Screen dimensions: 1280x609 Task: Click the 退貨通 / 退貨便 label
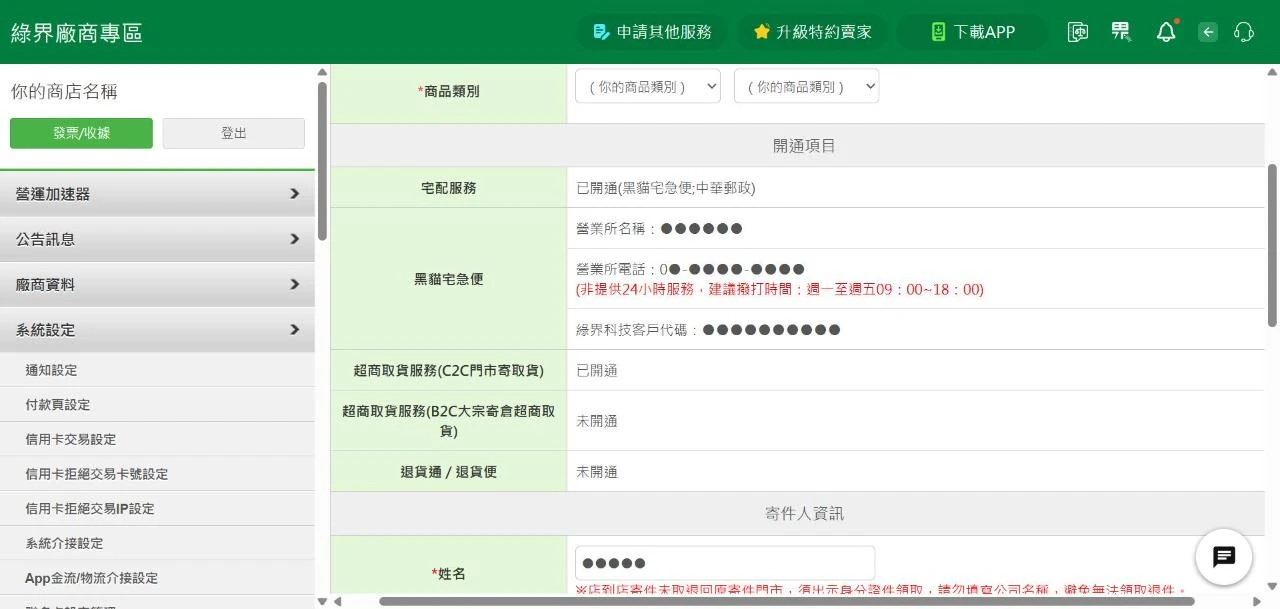449,472
